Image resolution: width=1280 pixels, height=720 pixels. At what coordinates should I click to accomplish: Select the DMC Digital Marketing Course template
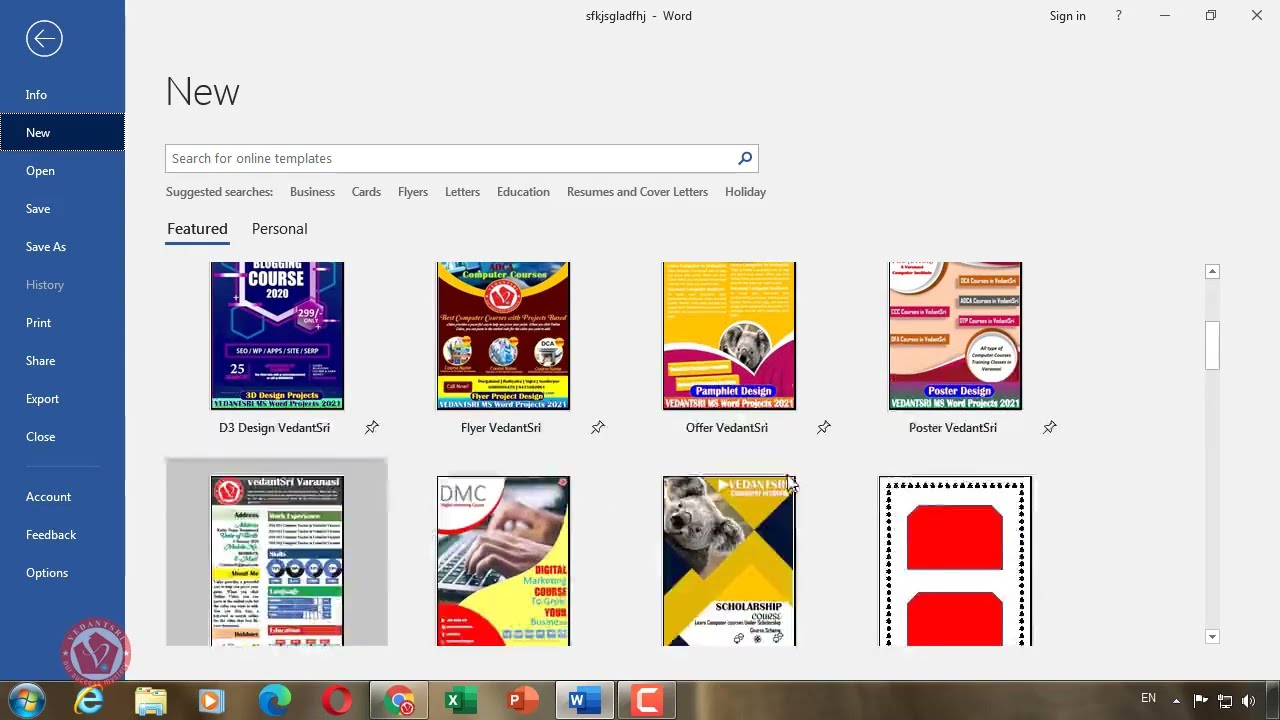coord(503,561)
